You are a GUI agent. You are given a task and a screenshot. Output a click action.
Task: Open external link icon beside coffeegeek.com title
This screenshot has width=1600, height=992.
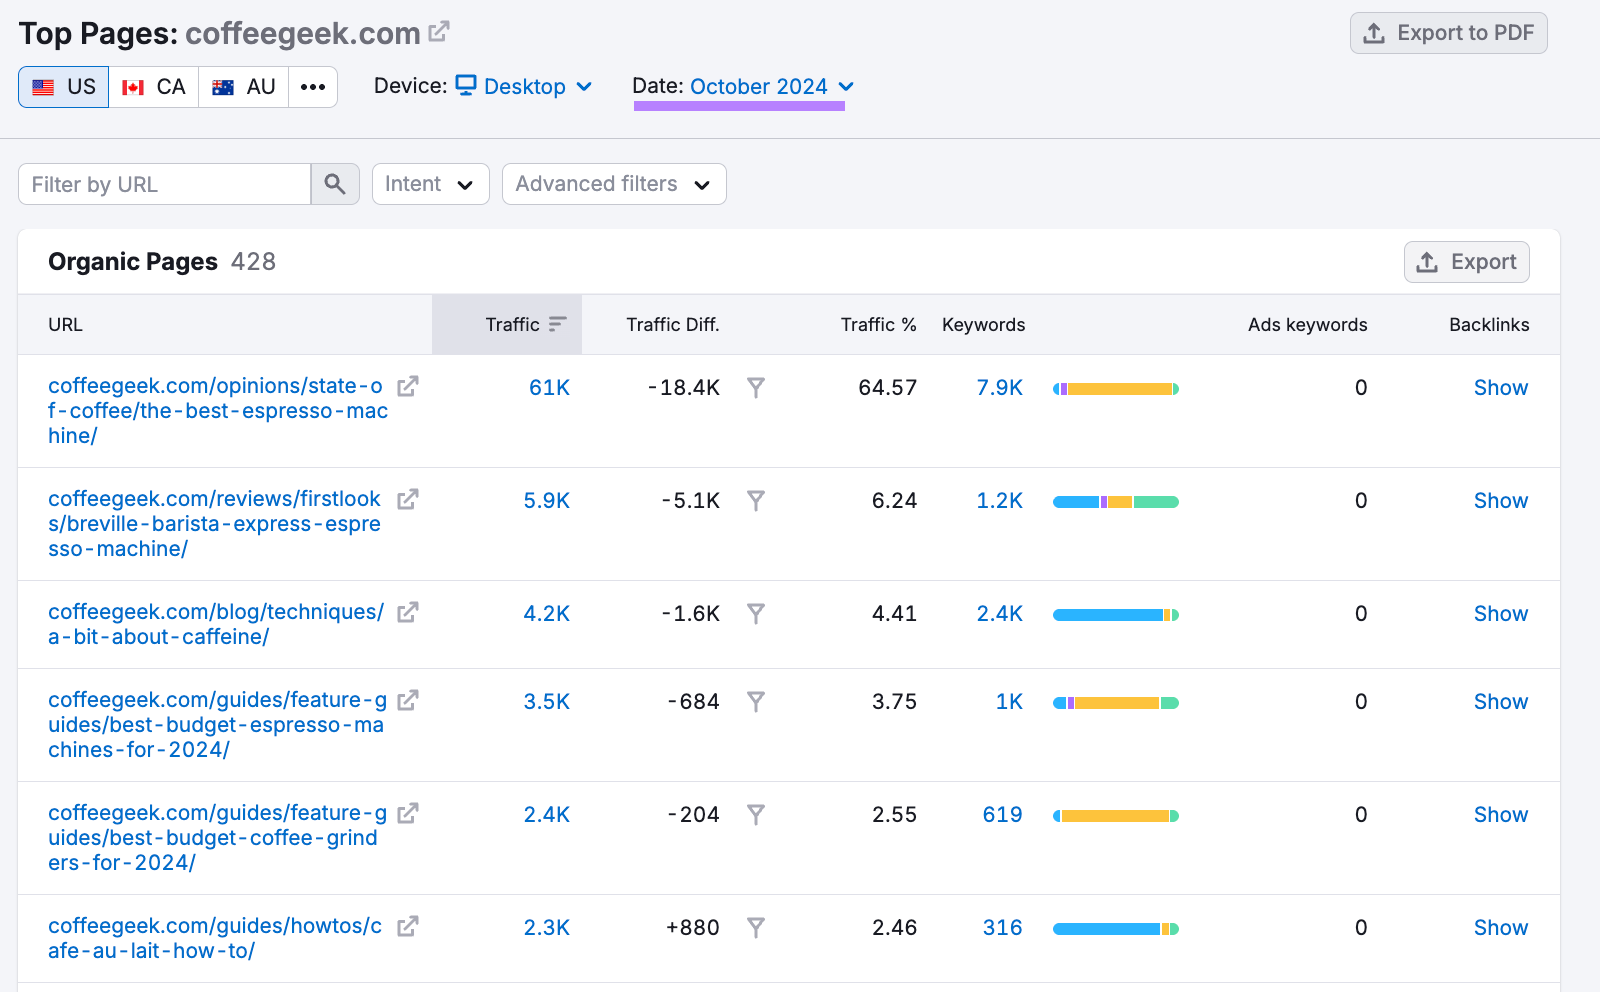tap(439, 32)
